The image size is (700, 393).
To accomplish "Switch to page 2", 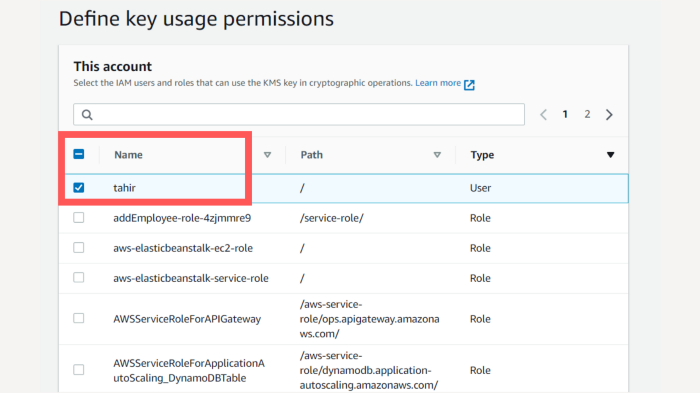I will [x=587, y=114].
